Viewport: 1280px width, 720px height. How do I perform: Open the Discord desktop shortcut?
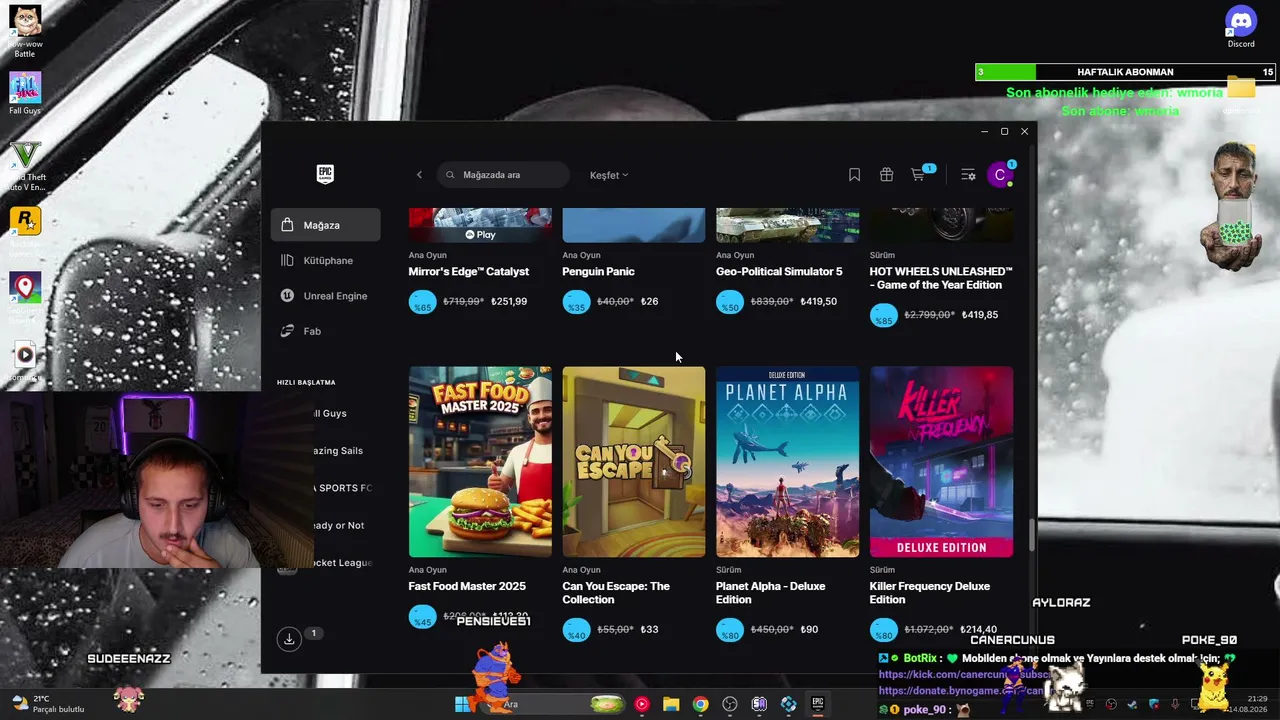point(1241,26)
